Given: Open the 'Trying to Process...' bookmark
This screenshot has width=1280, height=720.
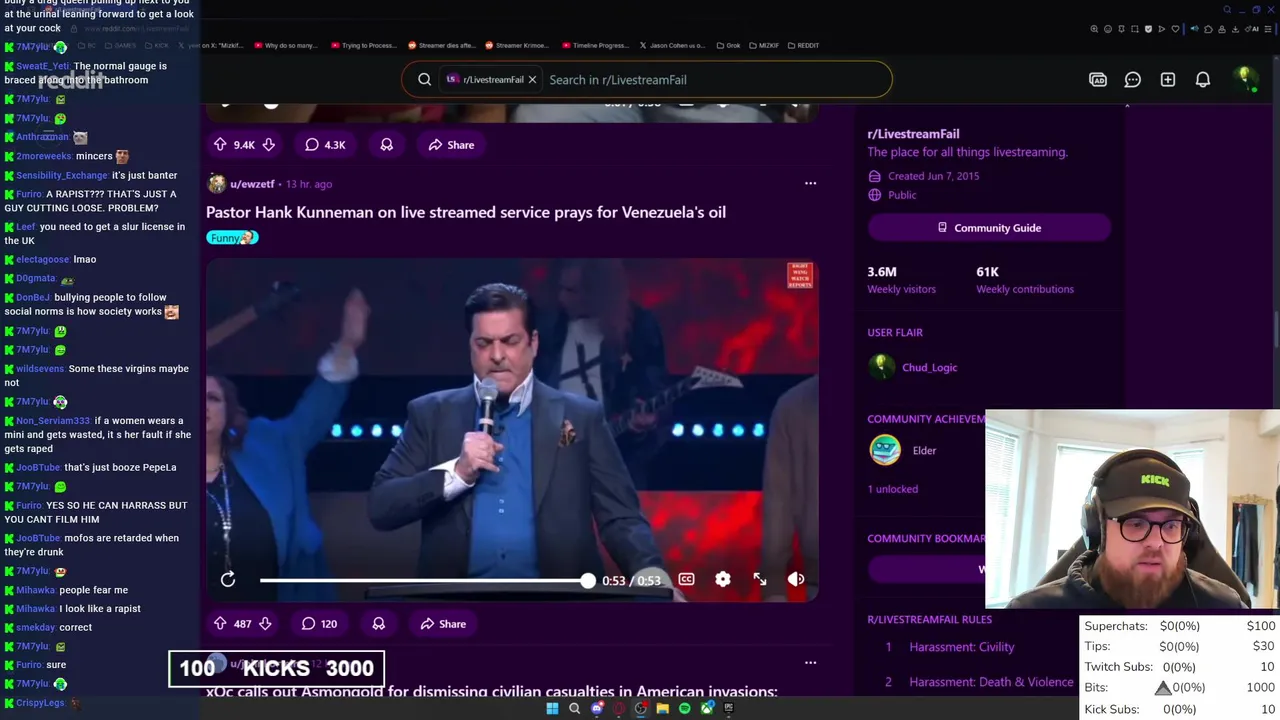Looking at the screenshot, I should coord(364,45).
